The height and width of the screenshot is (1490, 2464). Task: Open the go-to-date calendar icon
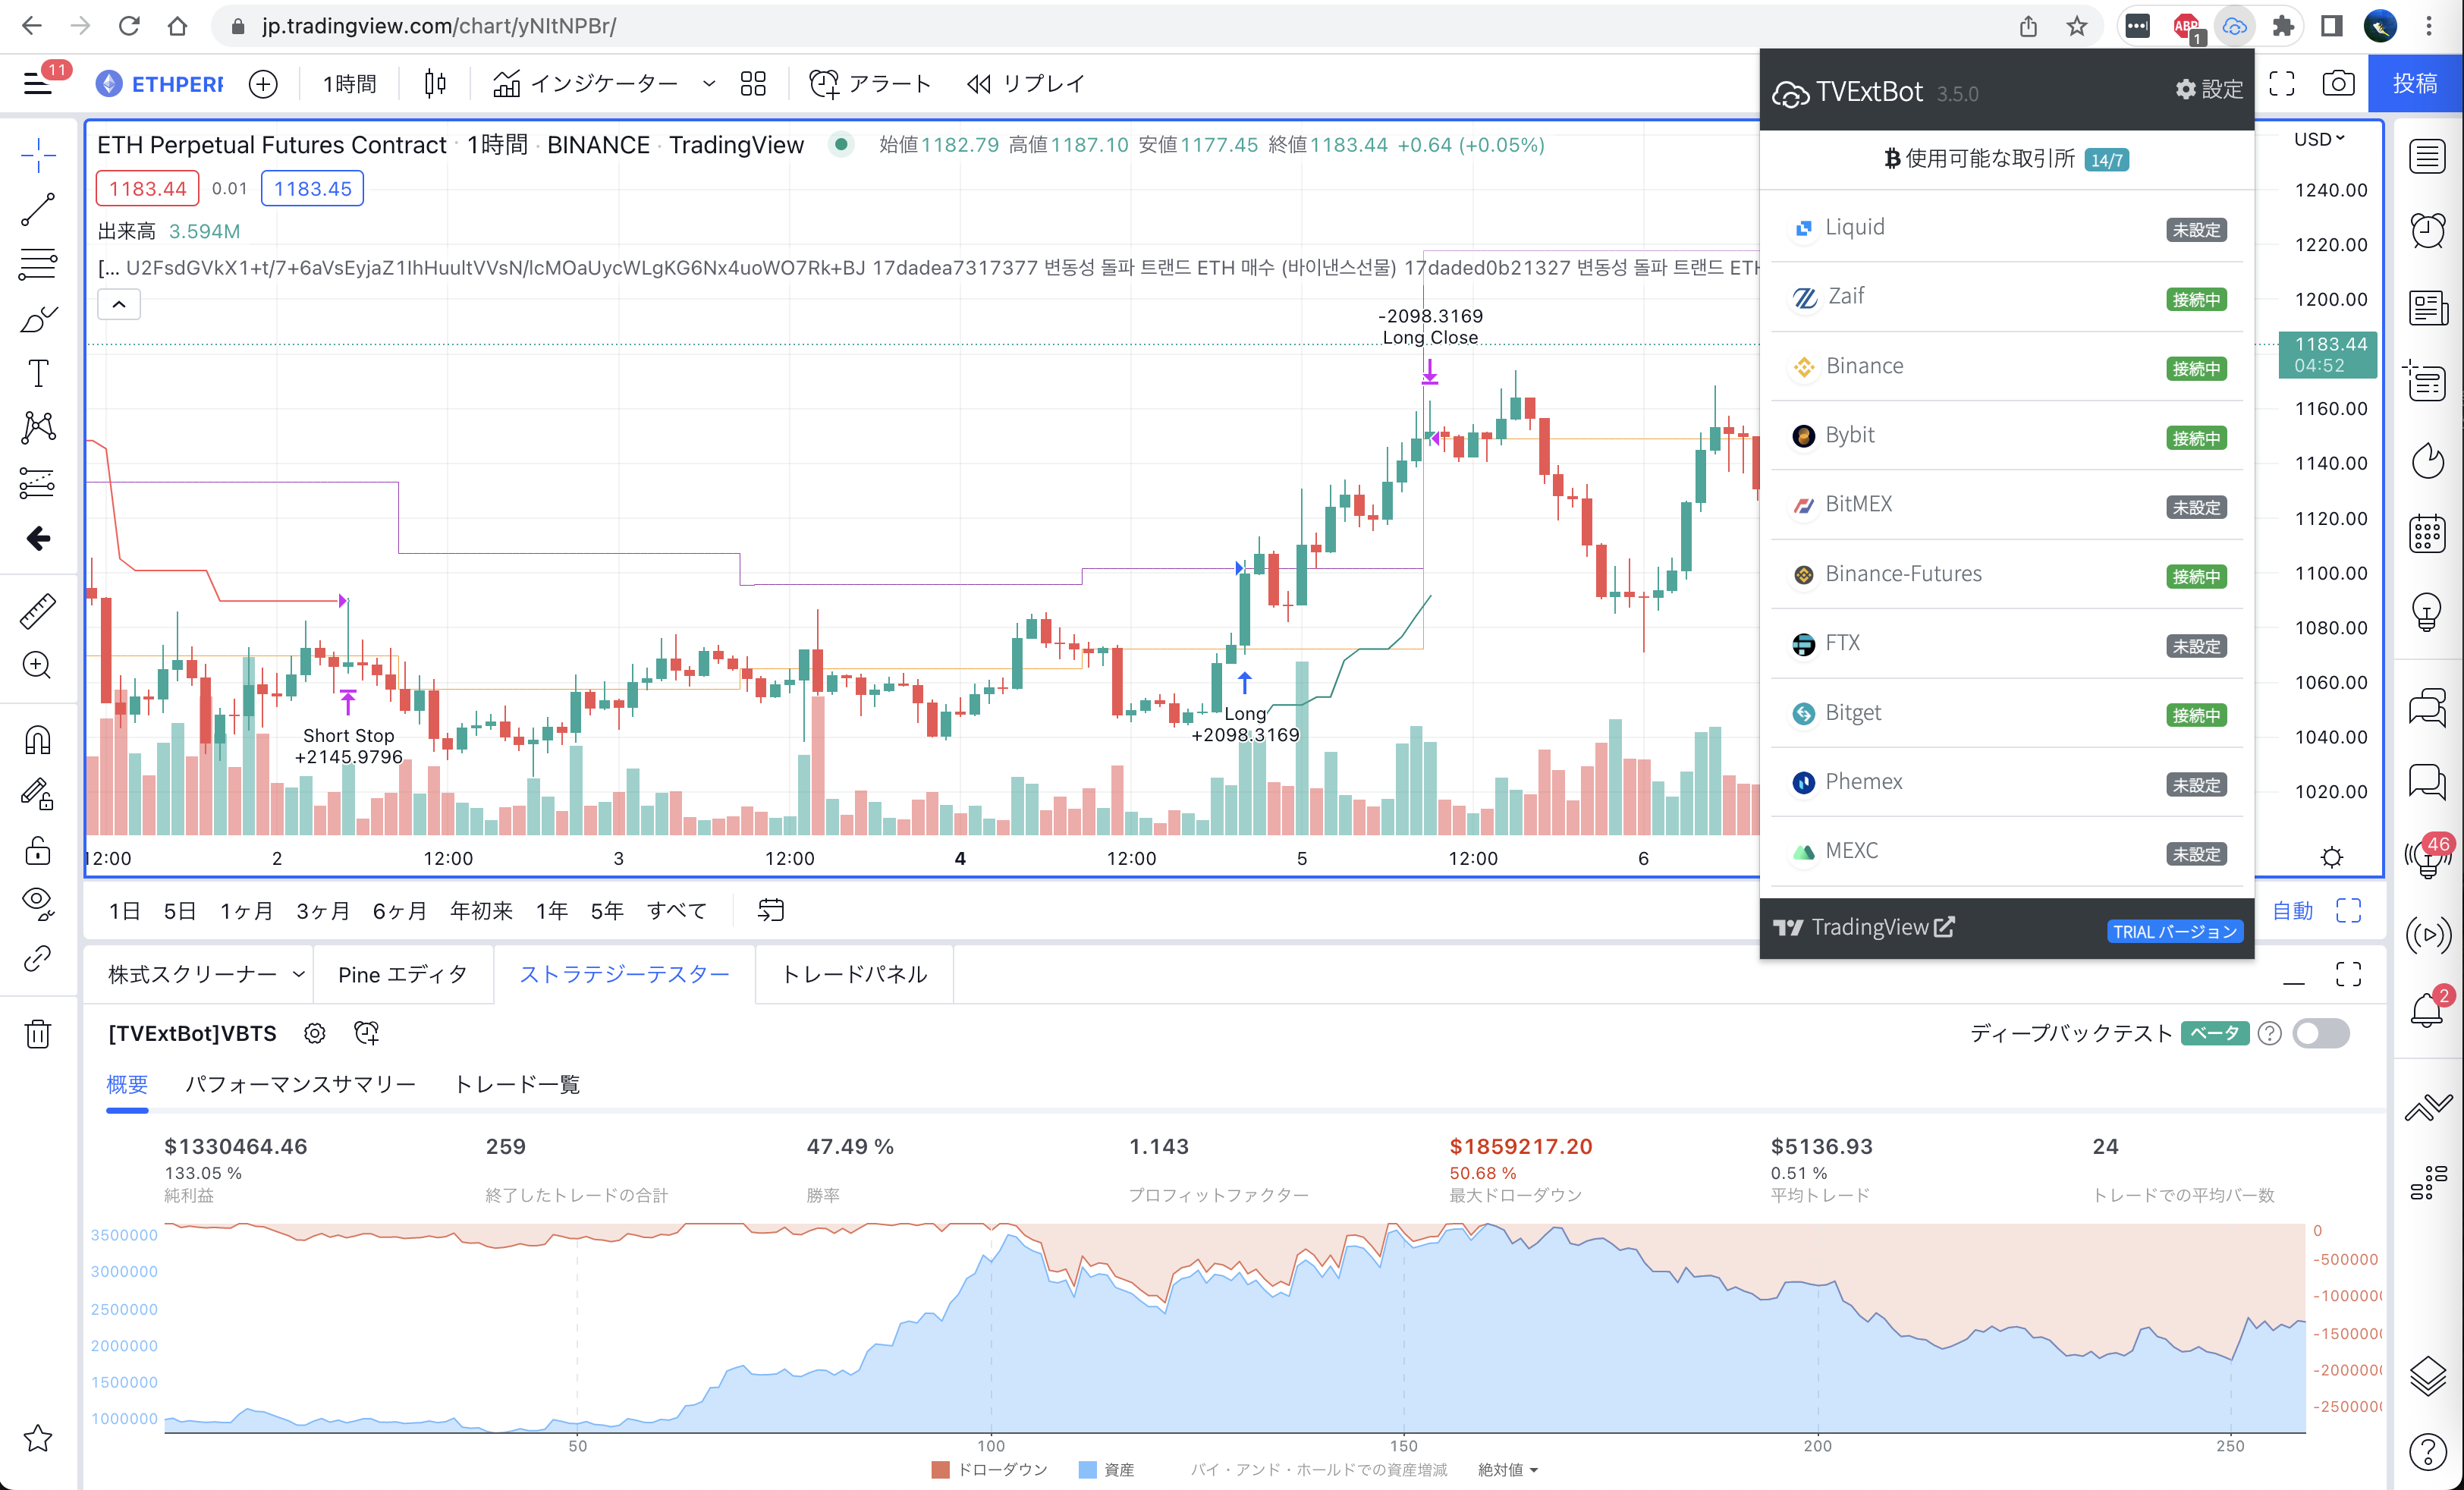[x=770, y=911]
